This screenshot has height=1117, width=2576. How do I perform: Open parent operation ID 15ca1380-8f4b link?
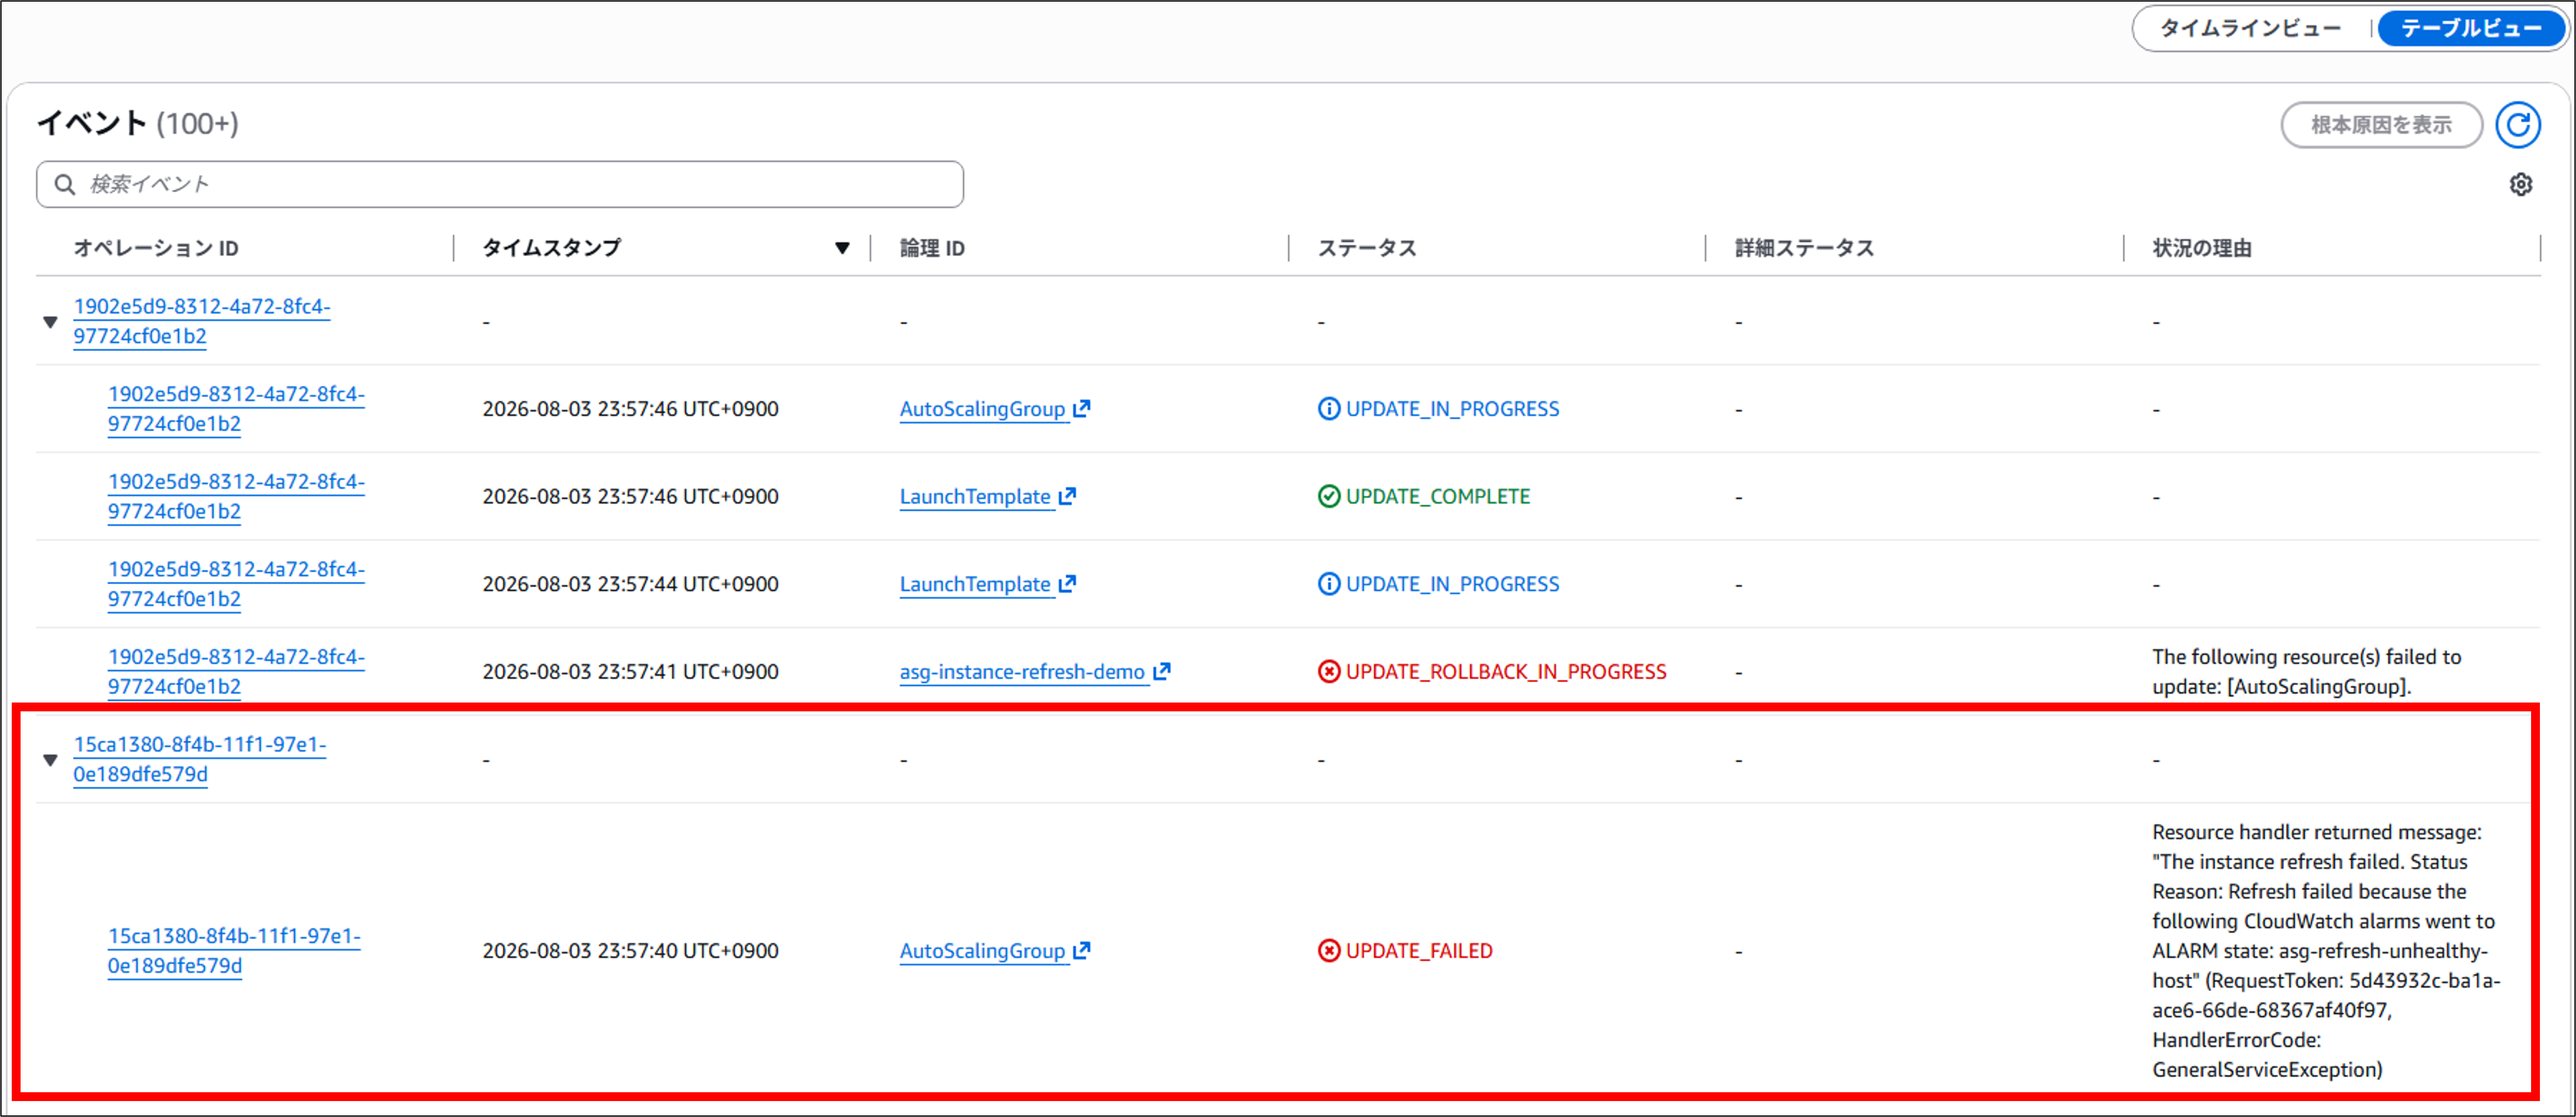click(x=199, y=759)
